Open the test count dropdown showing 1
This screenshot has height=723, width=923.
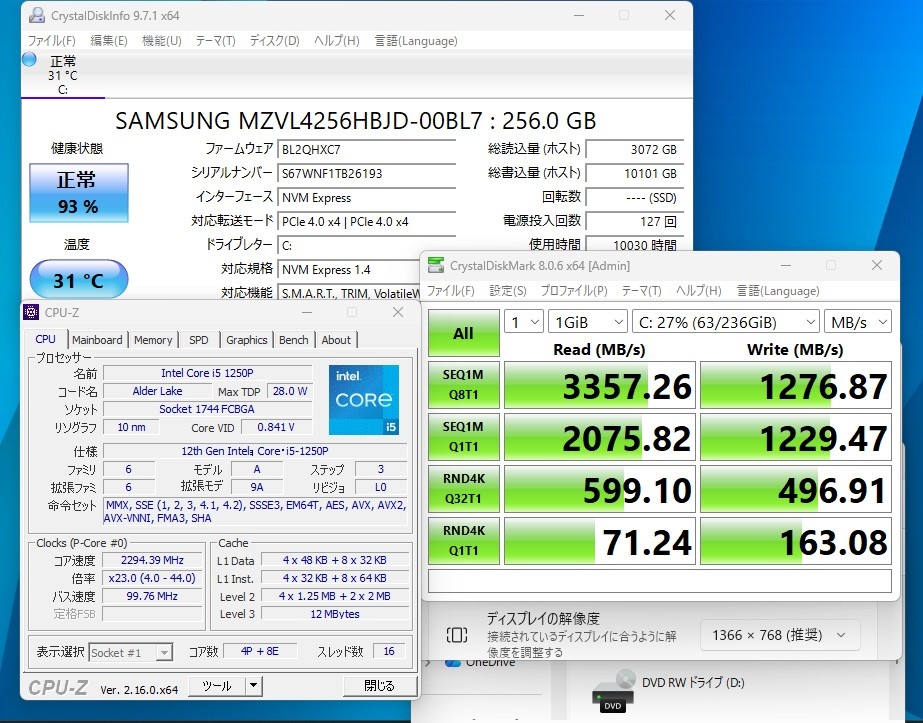click(x=524, y=322)
